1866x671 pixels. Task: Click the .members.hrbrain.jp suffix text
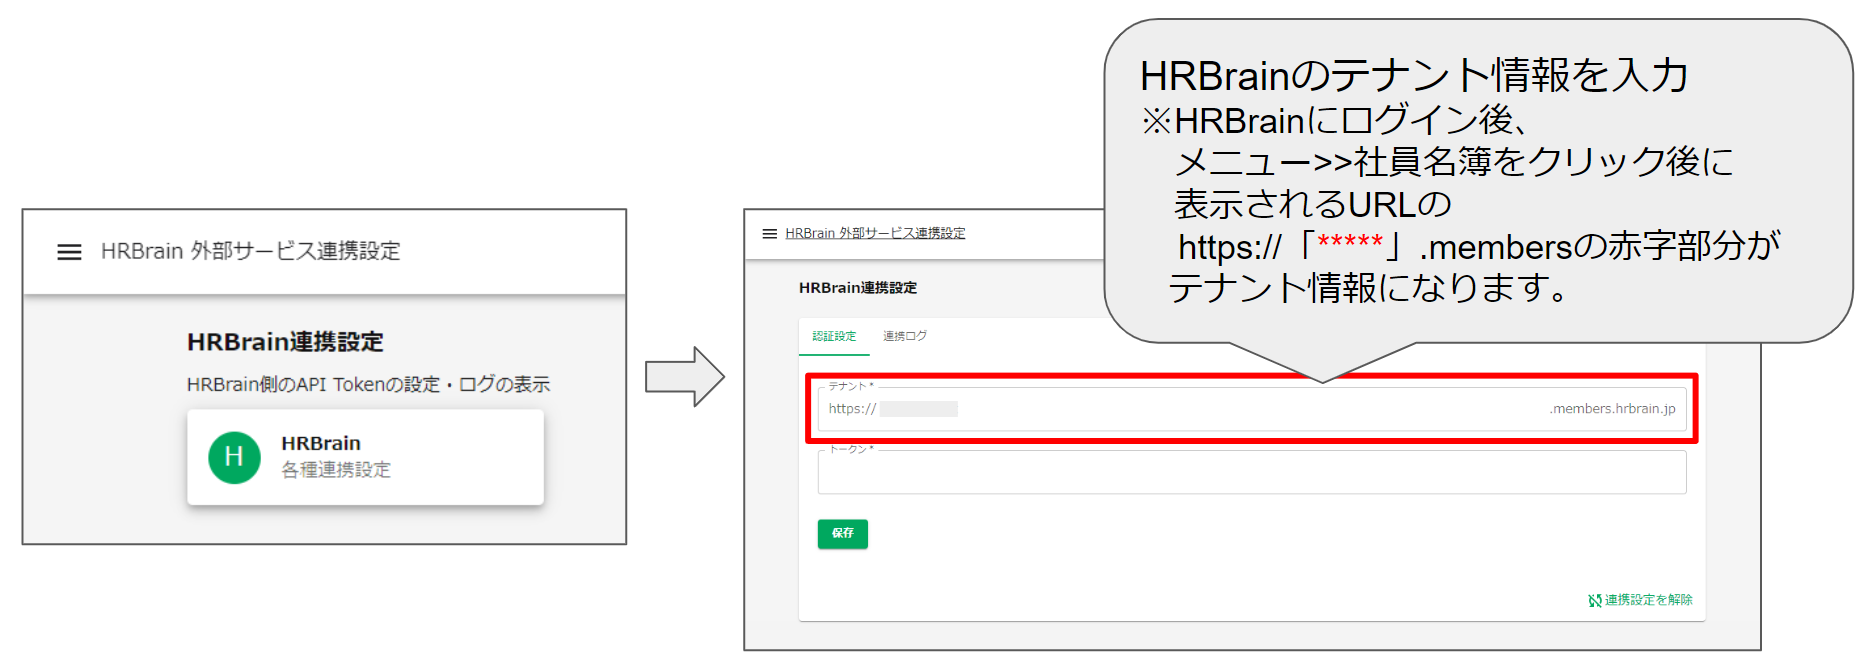coord(1612,409)
